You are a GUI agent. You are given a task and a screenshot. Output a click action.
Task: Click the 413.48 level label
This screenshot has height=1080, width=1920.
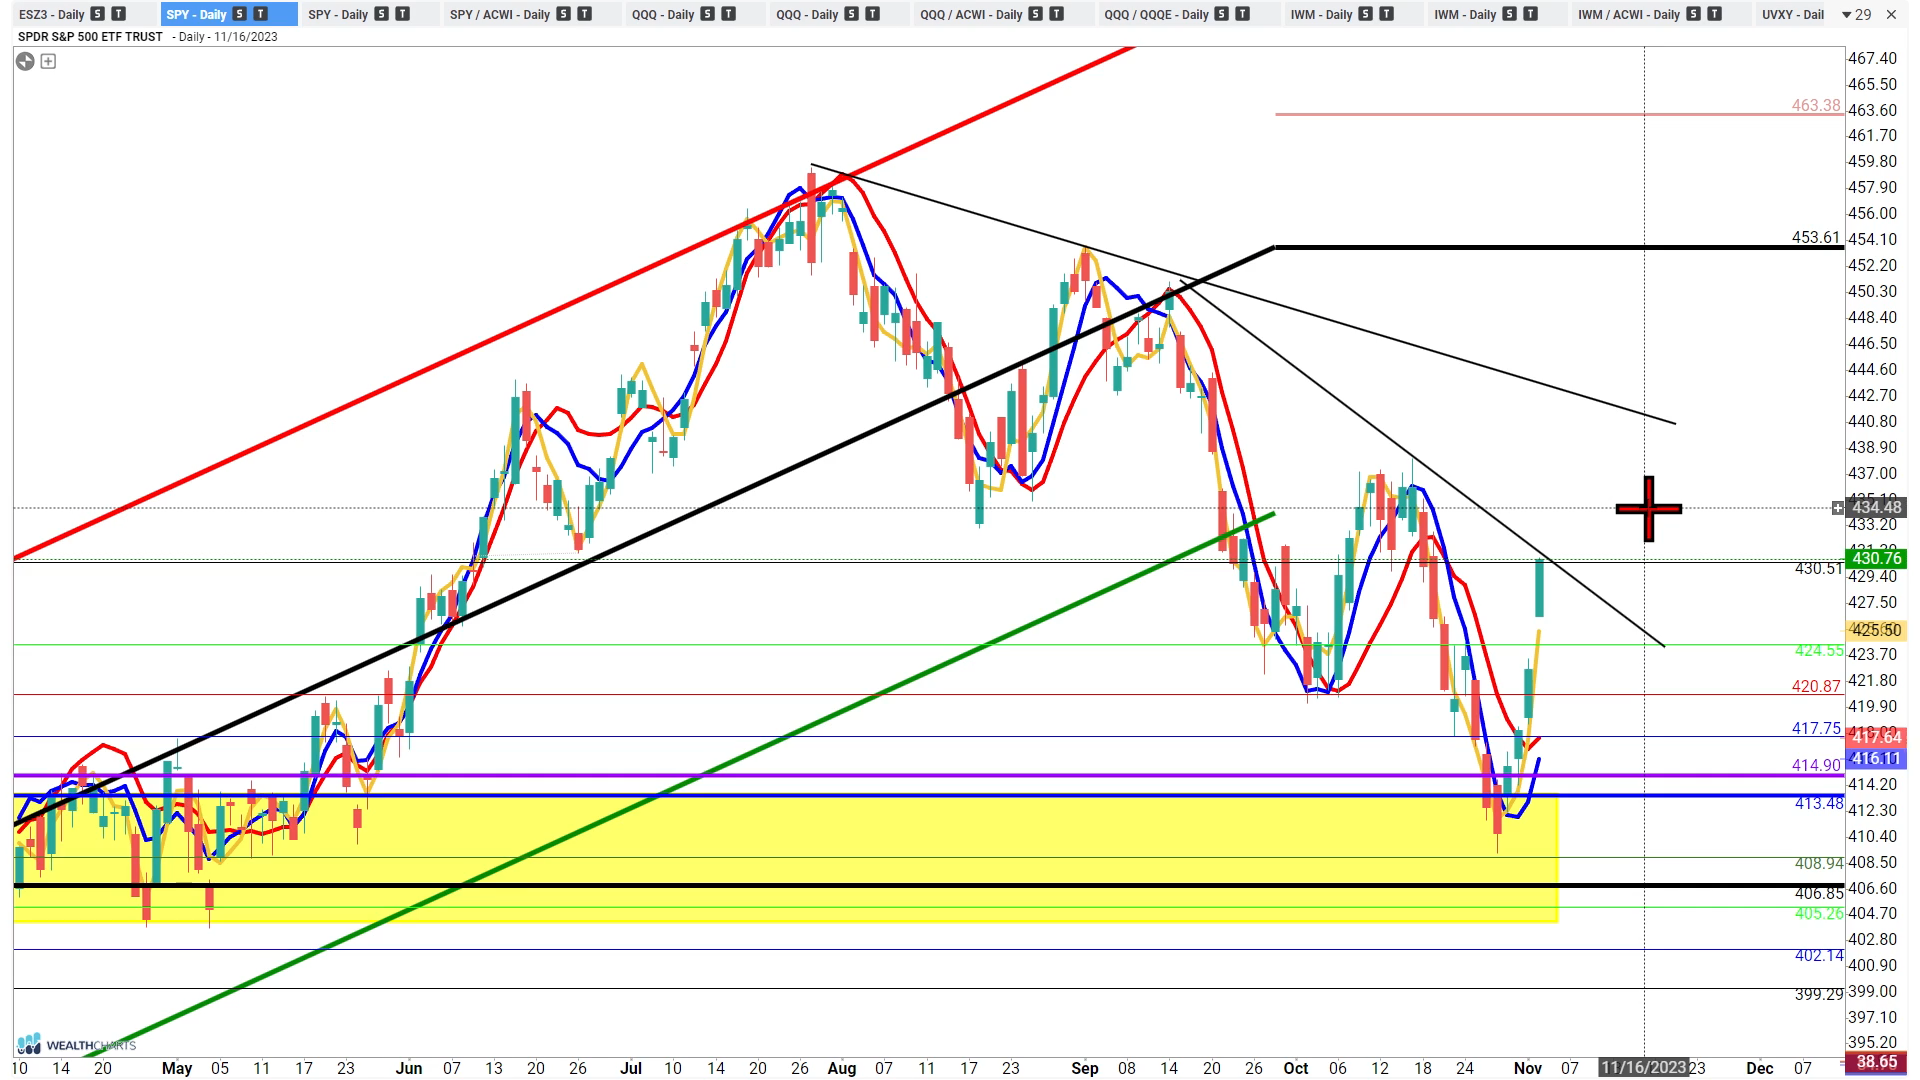(1819, 803)
